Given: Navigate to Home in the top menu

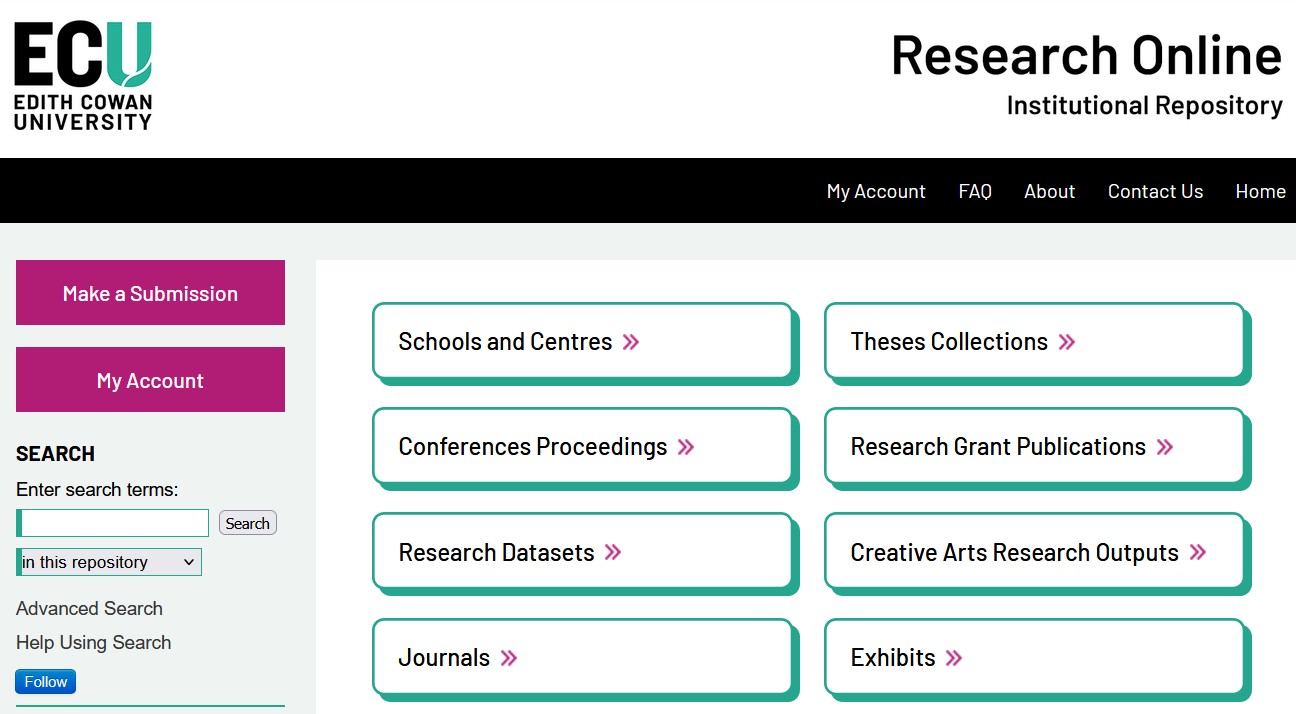Looking at the screenshot, I should click(1260, 191).
